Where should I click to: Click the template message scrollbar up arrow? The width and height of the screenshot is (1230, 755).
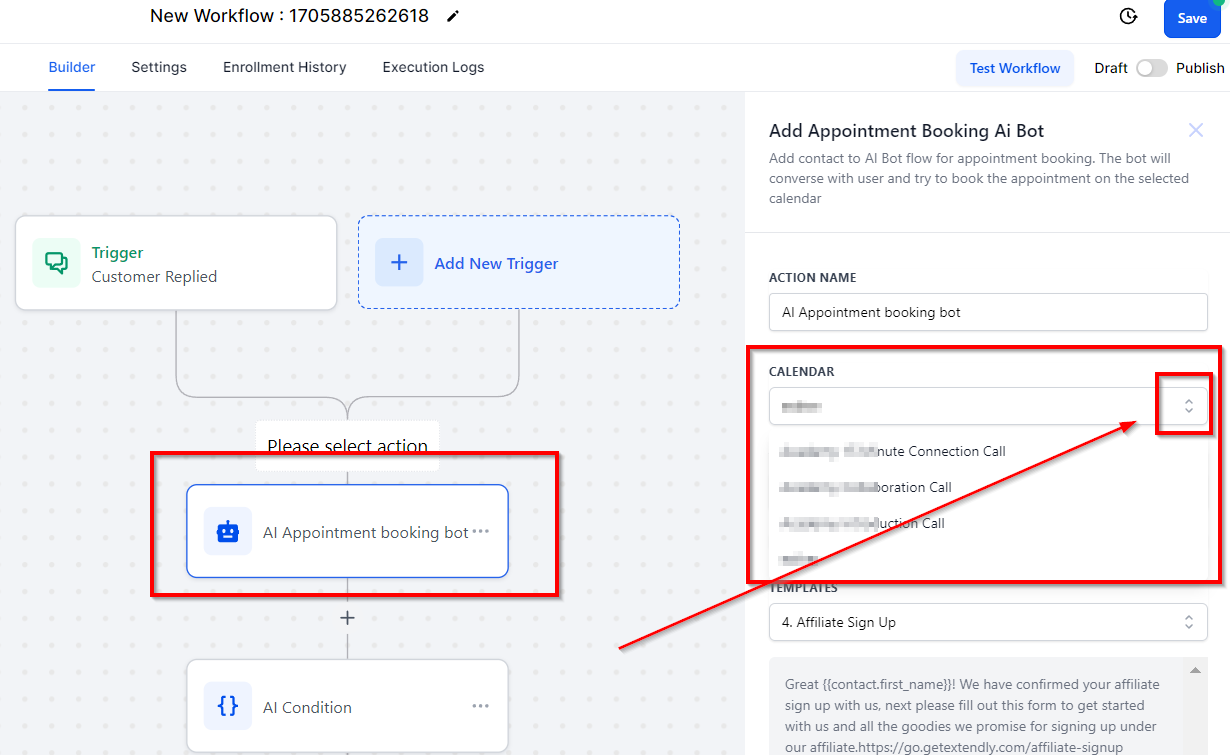tap(1194, 669)
